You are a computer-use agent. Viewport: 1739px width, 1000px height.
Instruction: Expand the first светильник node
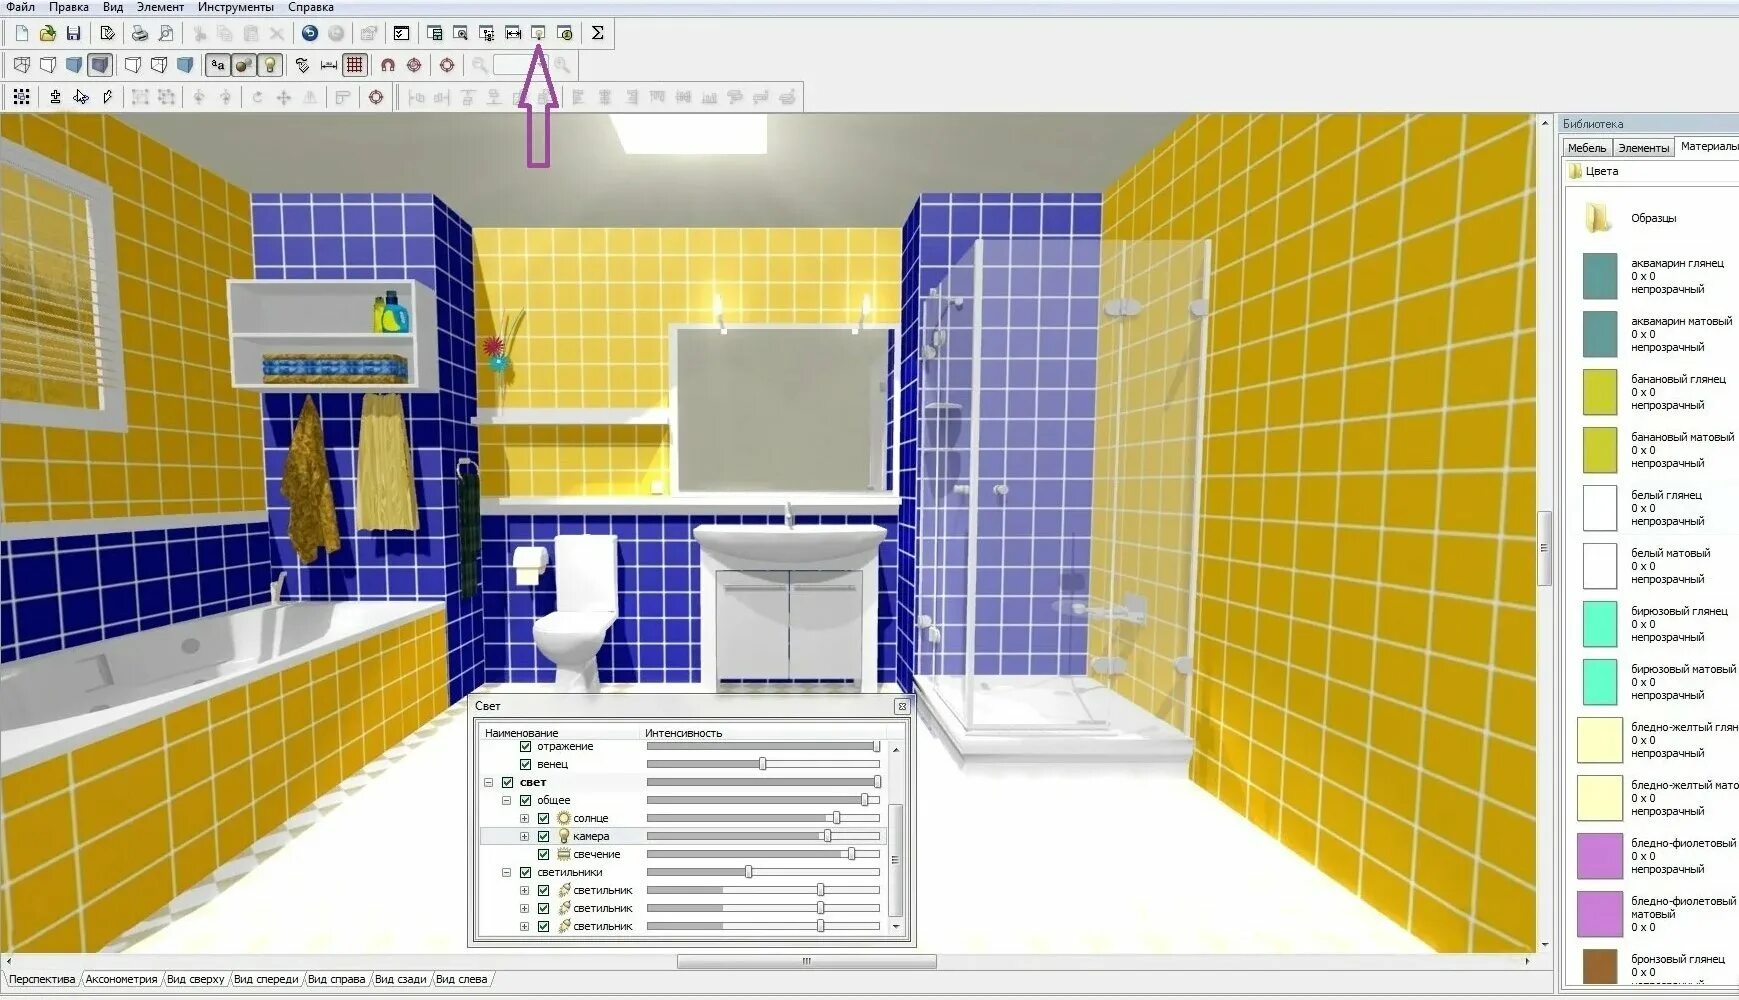524,890
